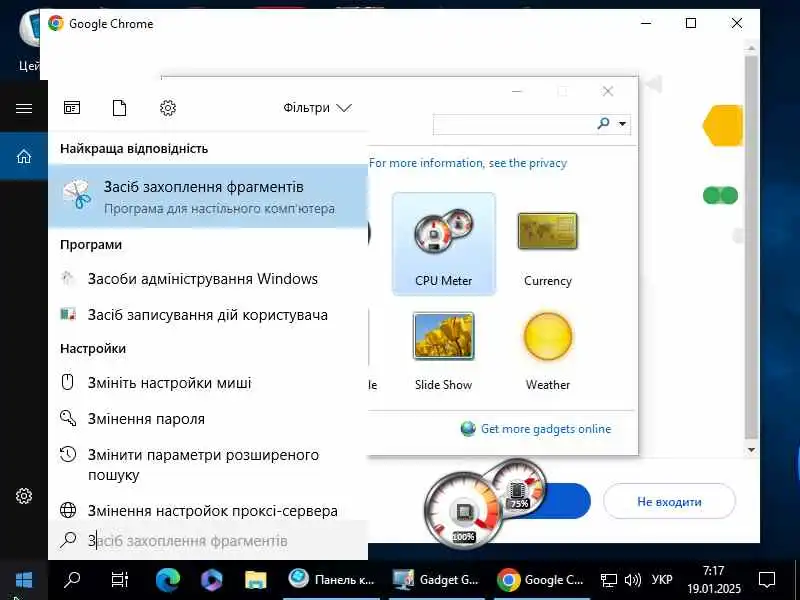Select the Weather gadget
The image size is (800, 600).
tap(547, 351)
